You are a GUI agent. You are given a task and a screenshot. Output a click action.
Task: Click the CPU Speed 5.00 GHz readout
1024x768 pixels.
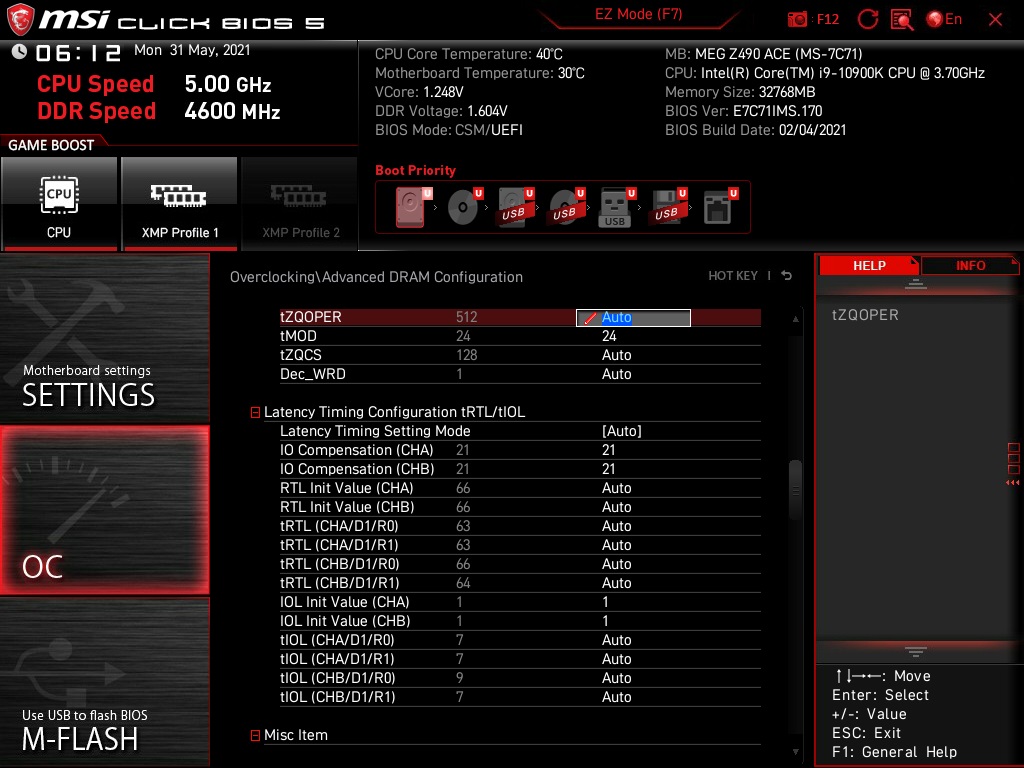coord(154,84)
